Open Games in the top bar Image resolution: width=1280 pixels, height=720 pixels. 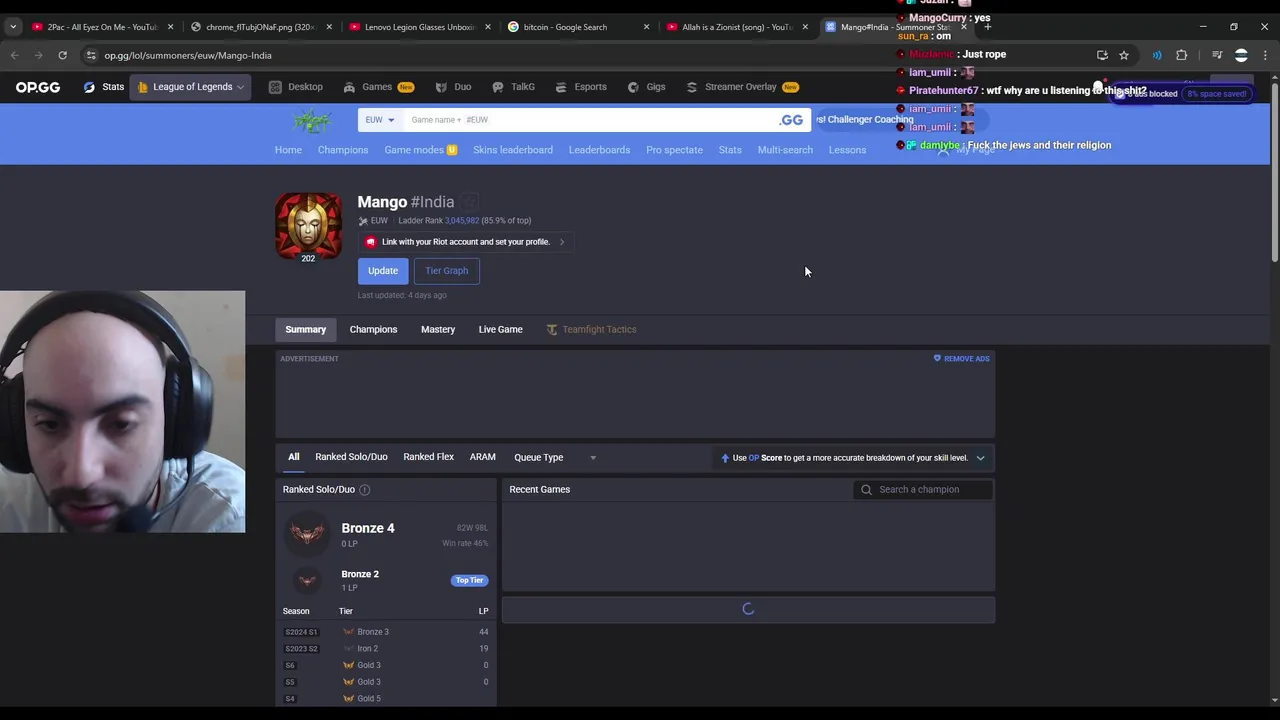coord(378,87)
